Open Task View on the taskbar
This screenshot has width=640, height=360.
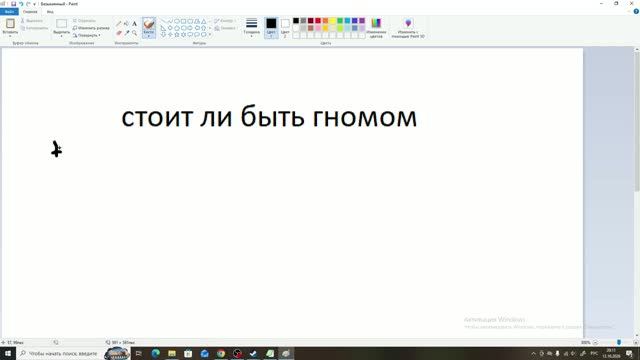click(x=139, y=353)
